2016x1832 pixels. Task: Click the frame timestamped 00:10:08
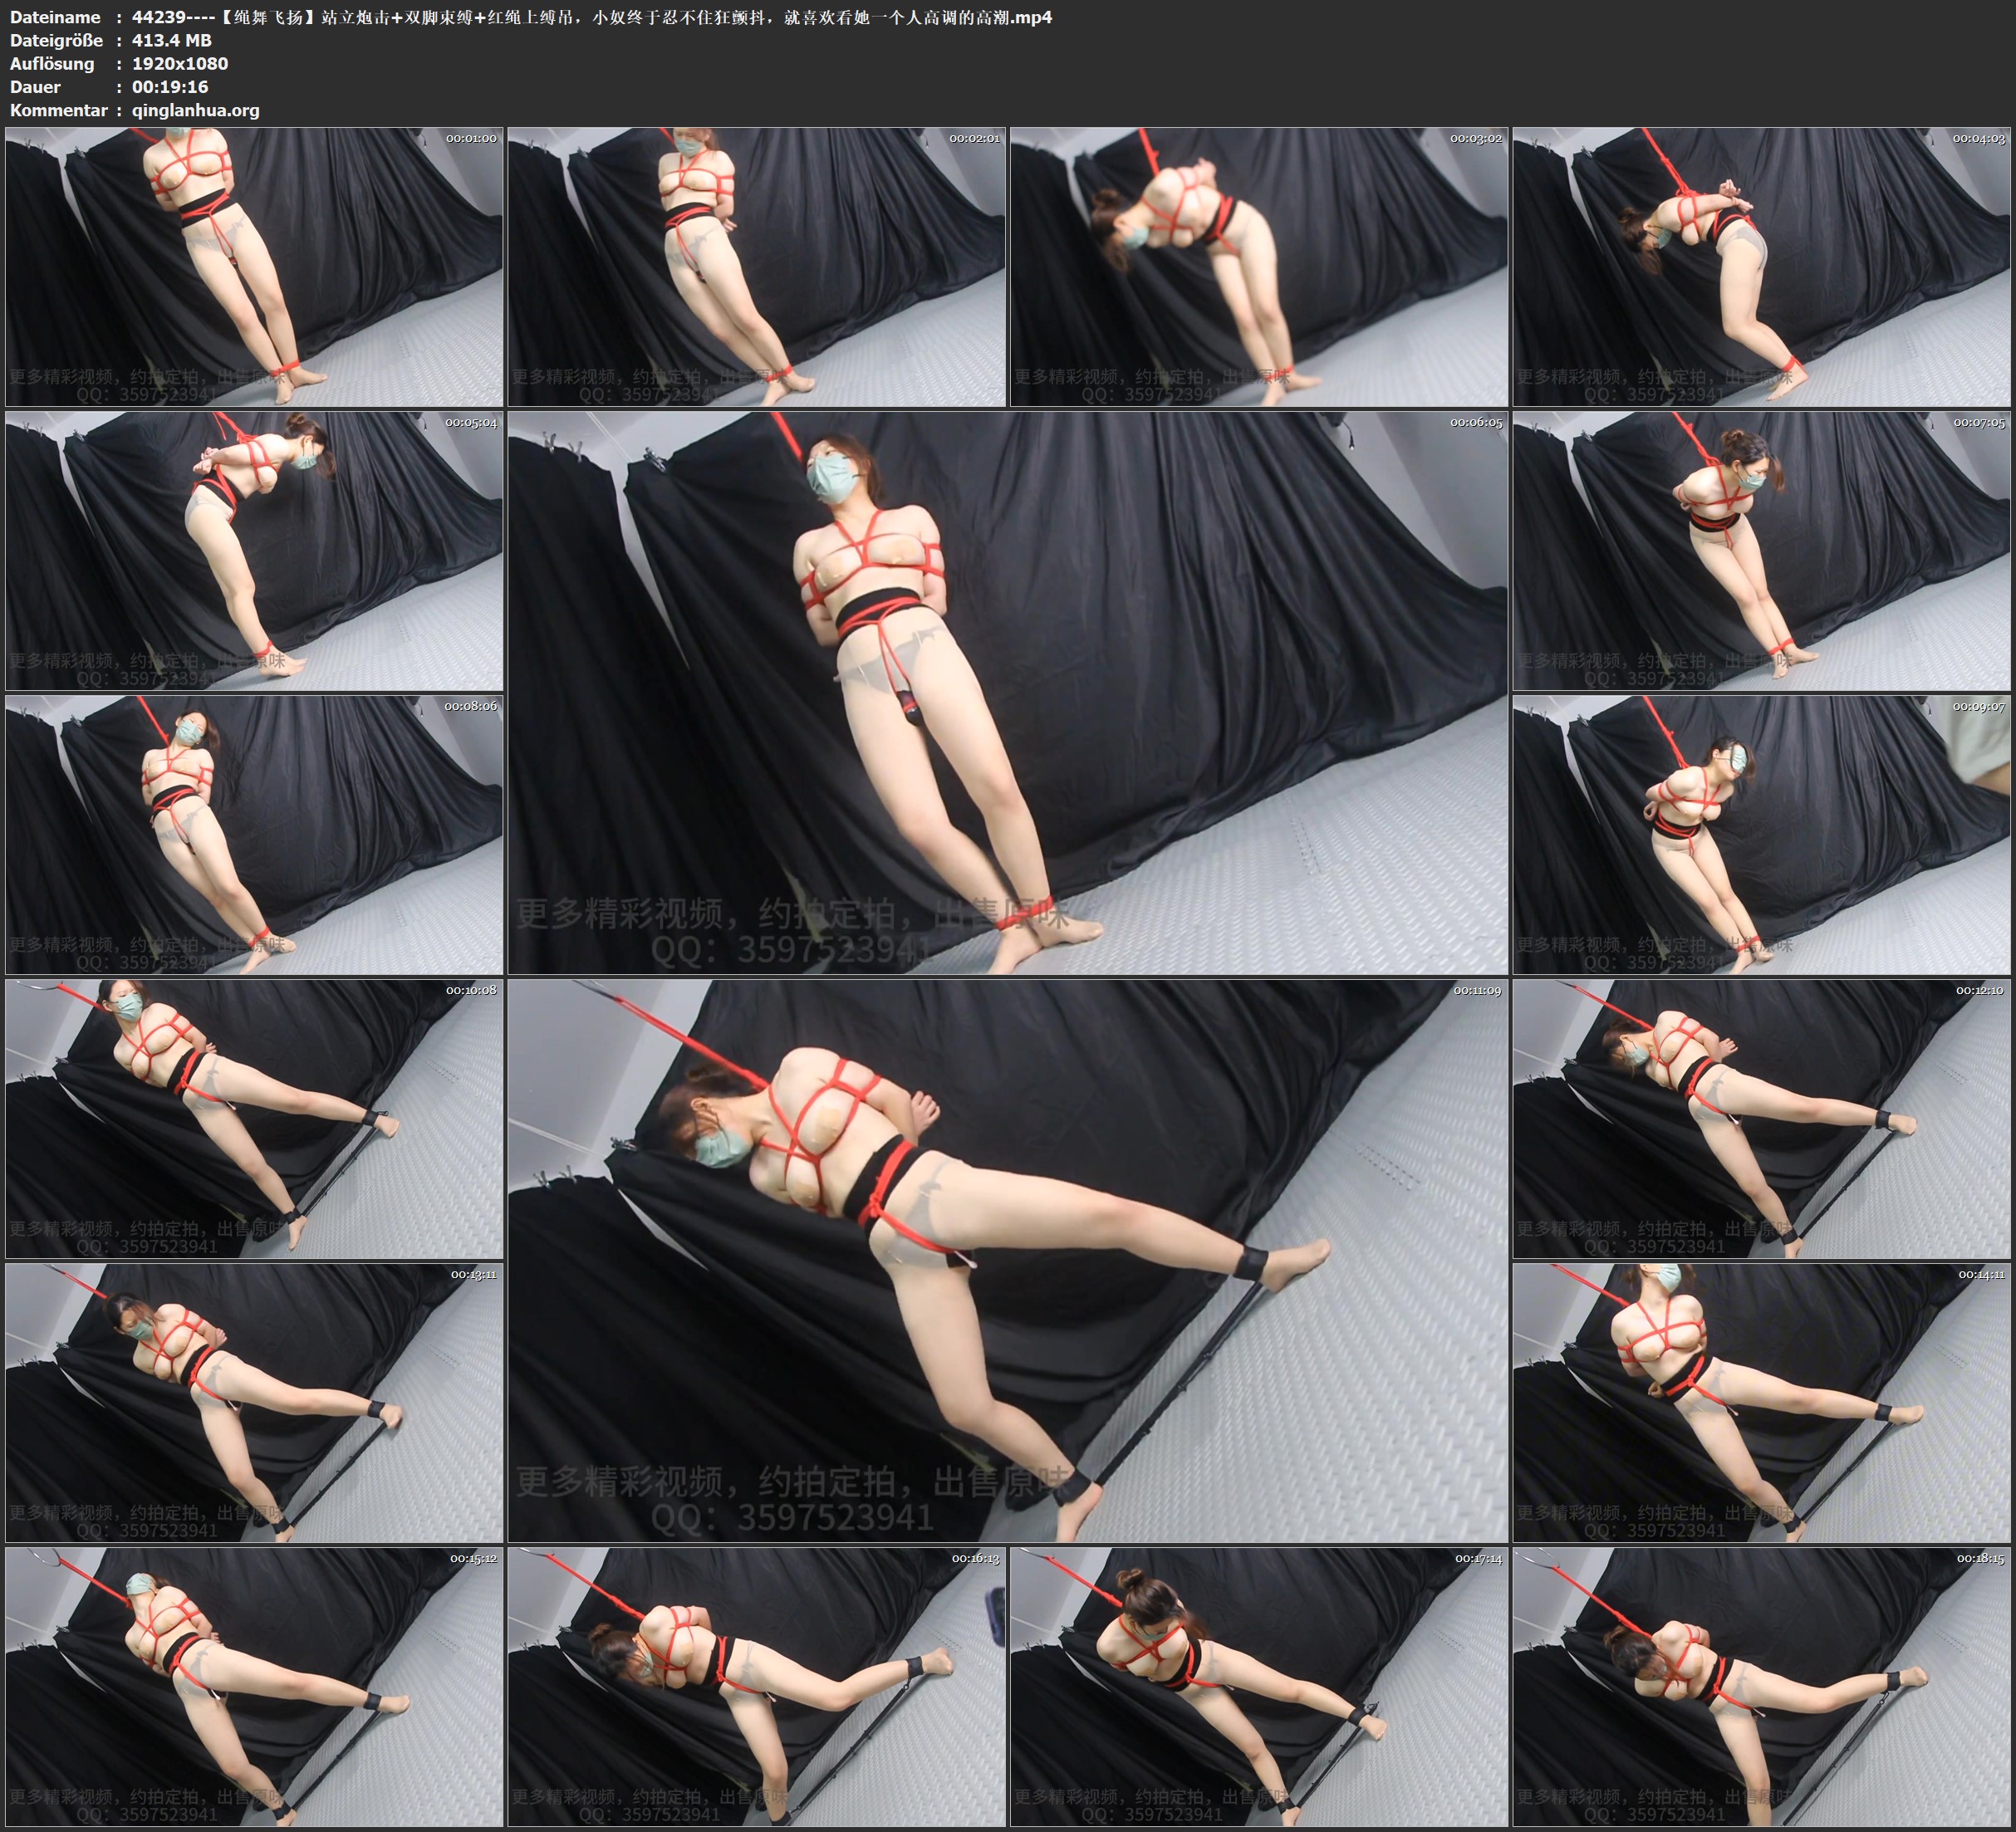click(254, 1119)
